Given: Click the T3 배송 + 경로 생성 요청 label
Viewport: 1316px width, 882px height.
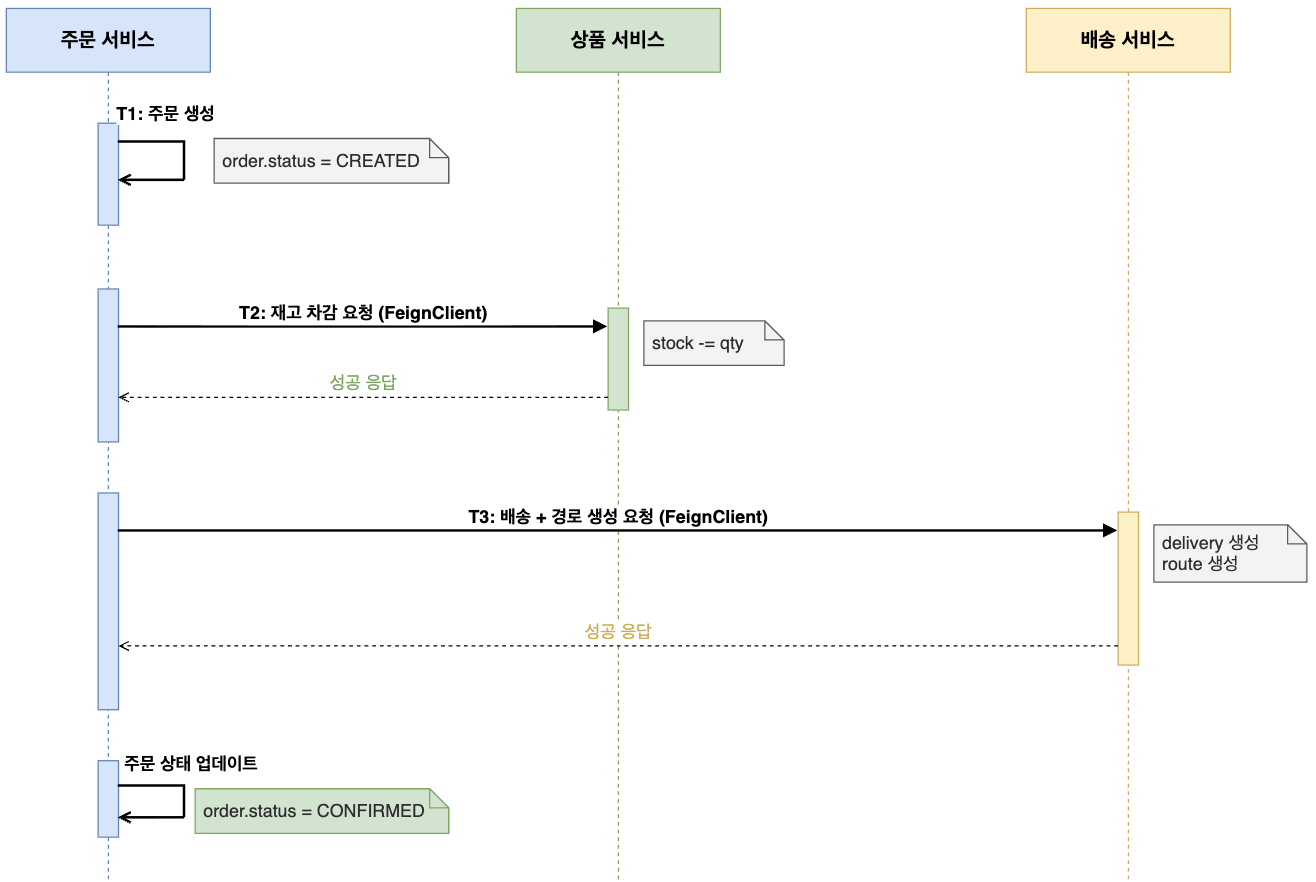Looking at the screenshot, I should pos(618,517).
